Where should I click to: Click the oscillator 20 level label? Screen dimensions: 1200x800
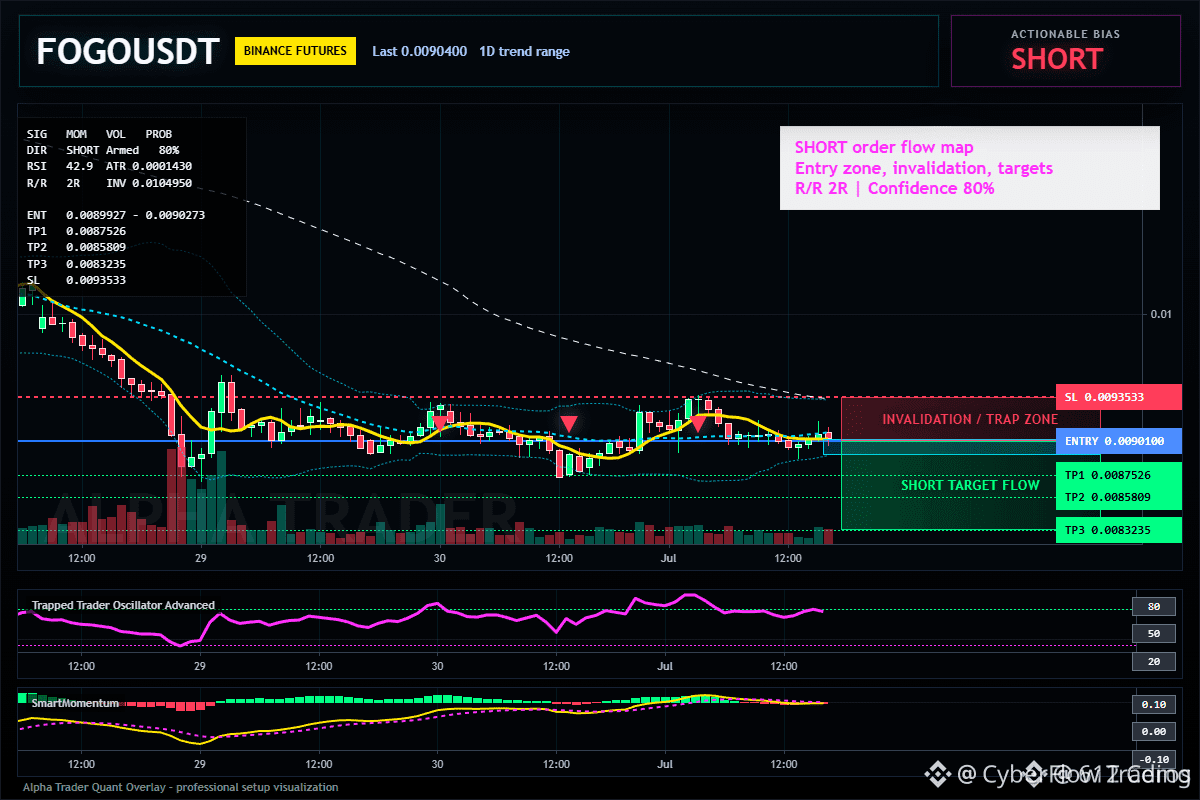(x=1152, y=661)
